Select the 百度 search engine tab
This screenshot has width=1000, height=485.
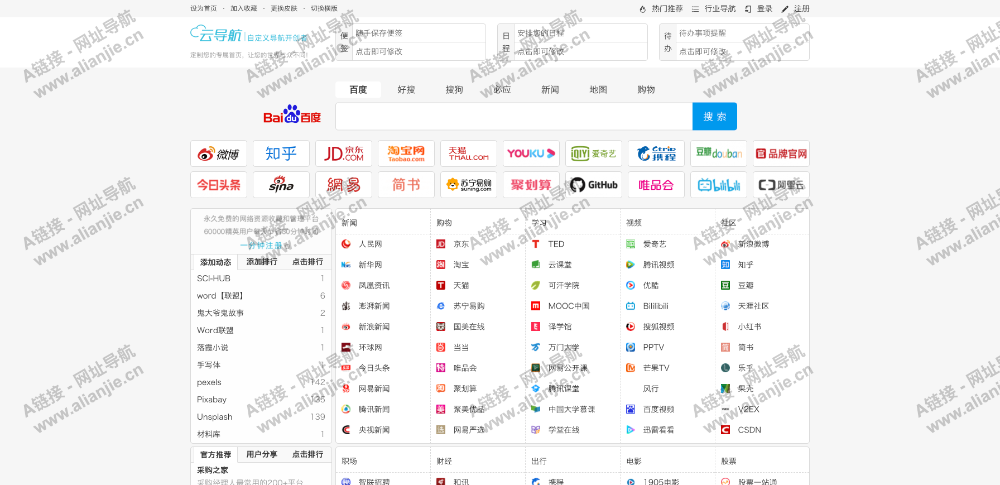[358, 89]
